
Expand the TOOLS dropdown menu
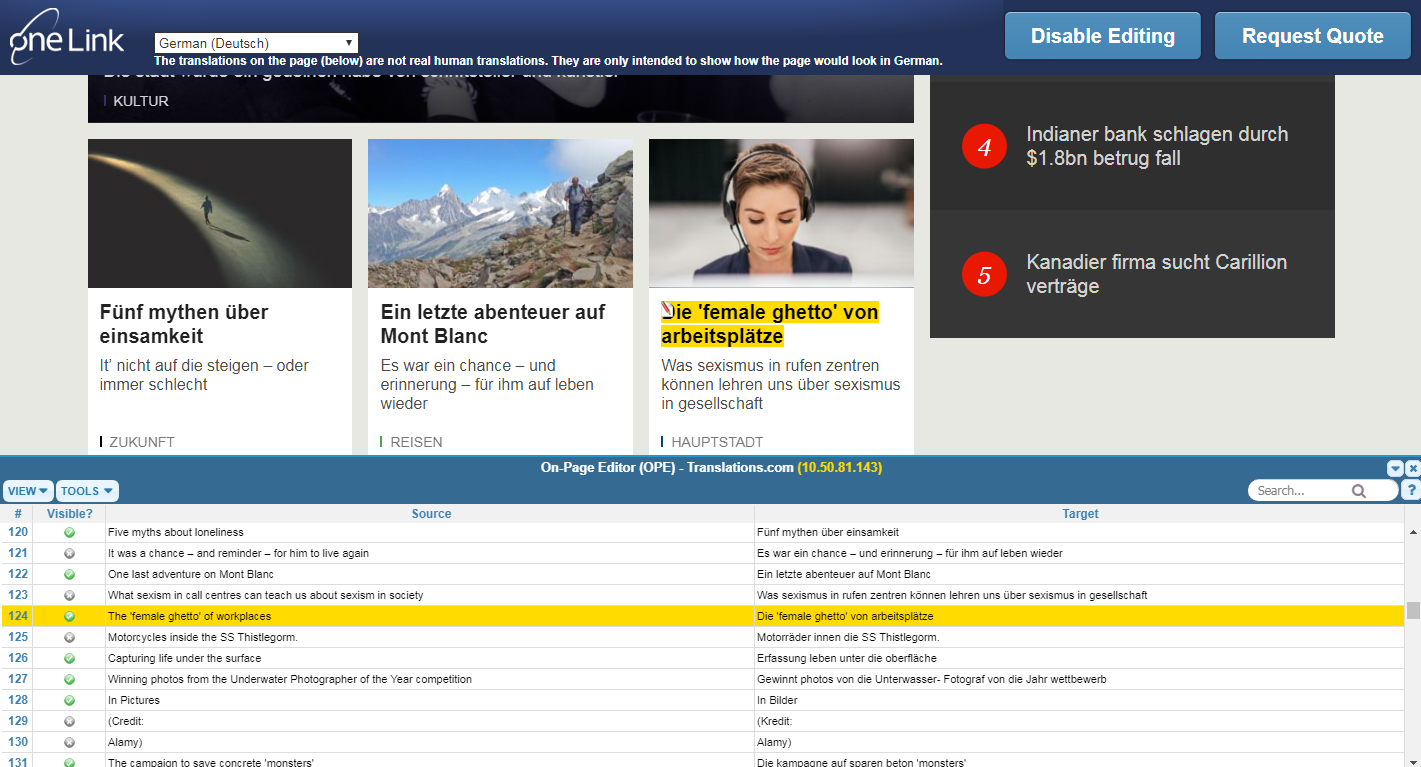tap(87, 491)
